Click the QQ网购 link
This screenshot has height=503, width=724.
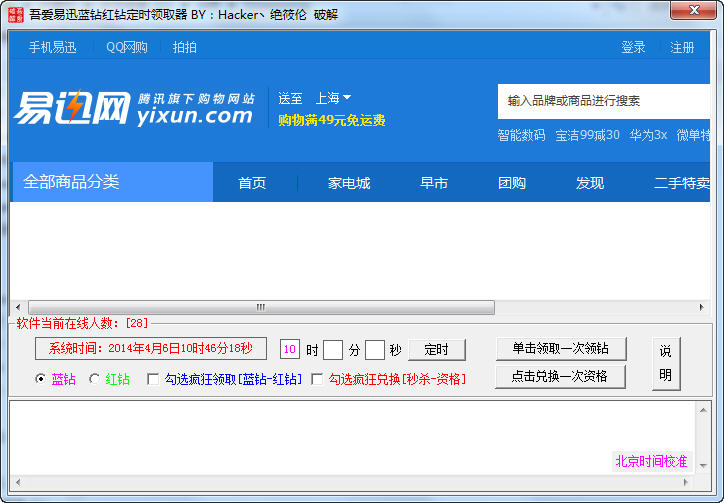pyautogui.click(x=127, y=47)
